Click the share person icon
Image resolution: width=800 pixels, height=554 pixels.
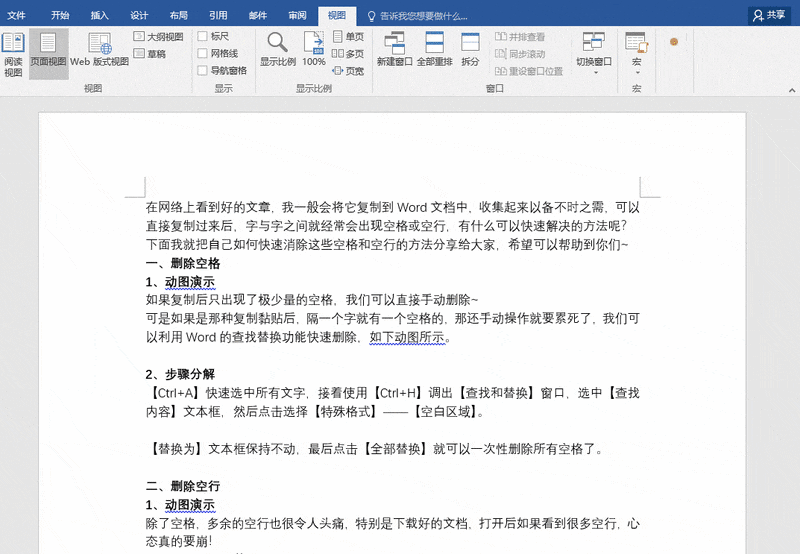(758, 16)
